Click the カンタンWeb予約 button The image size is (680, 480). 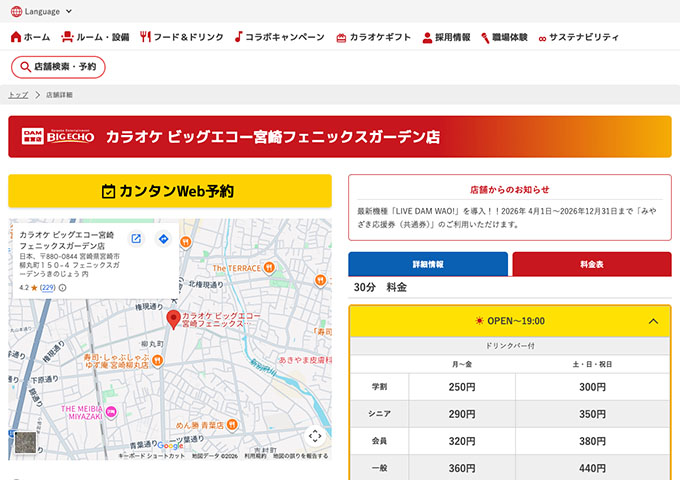click(x=170, y=191)
